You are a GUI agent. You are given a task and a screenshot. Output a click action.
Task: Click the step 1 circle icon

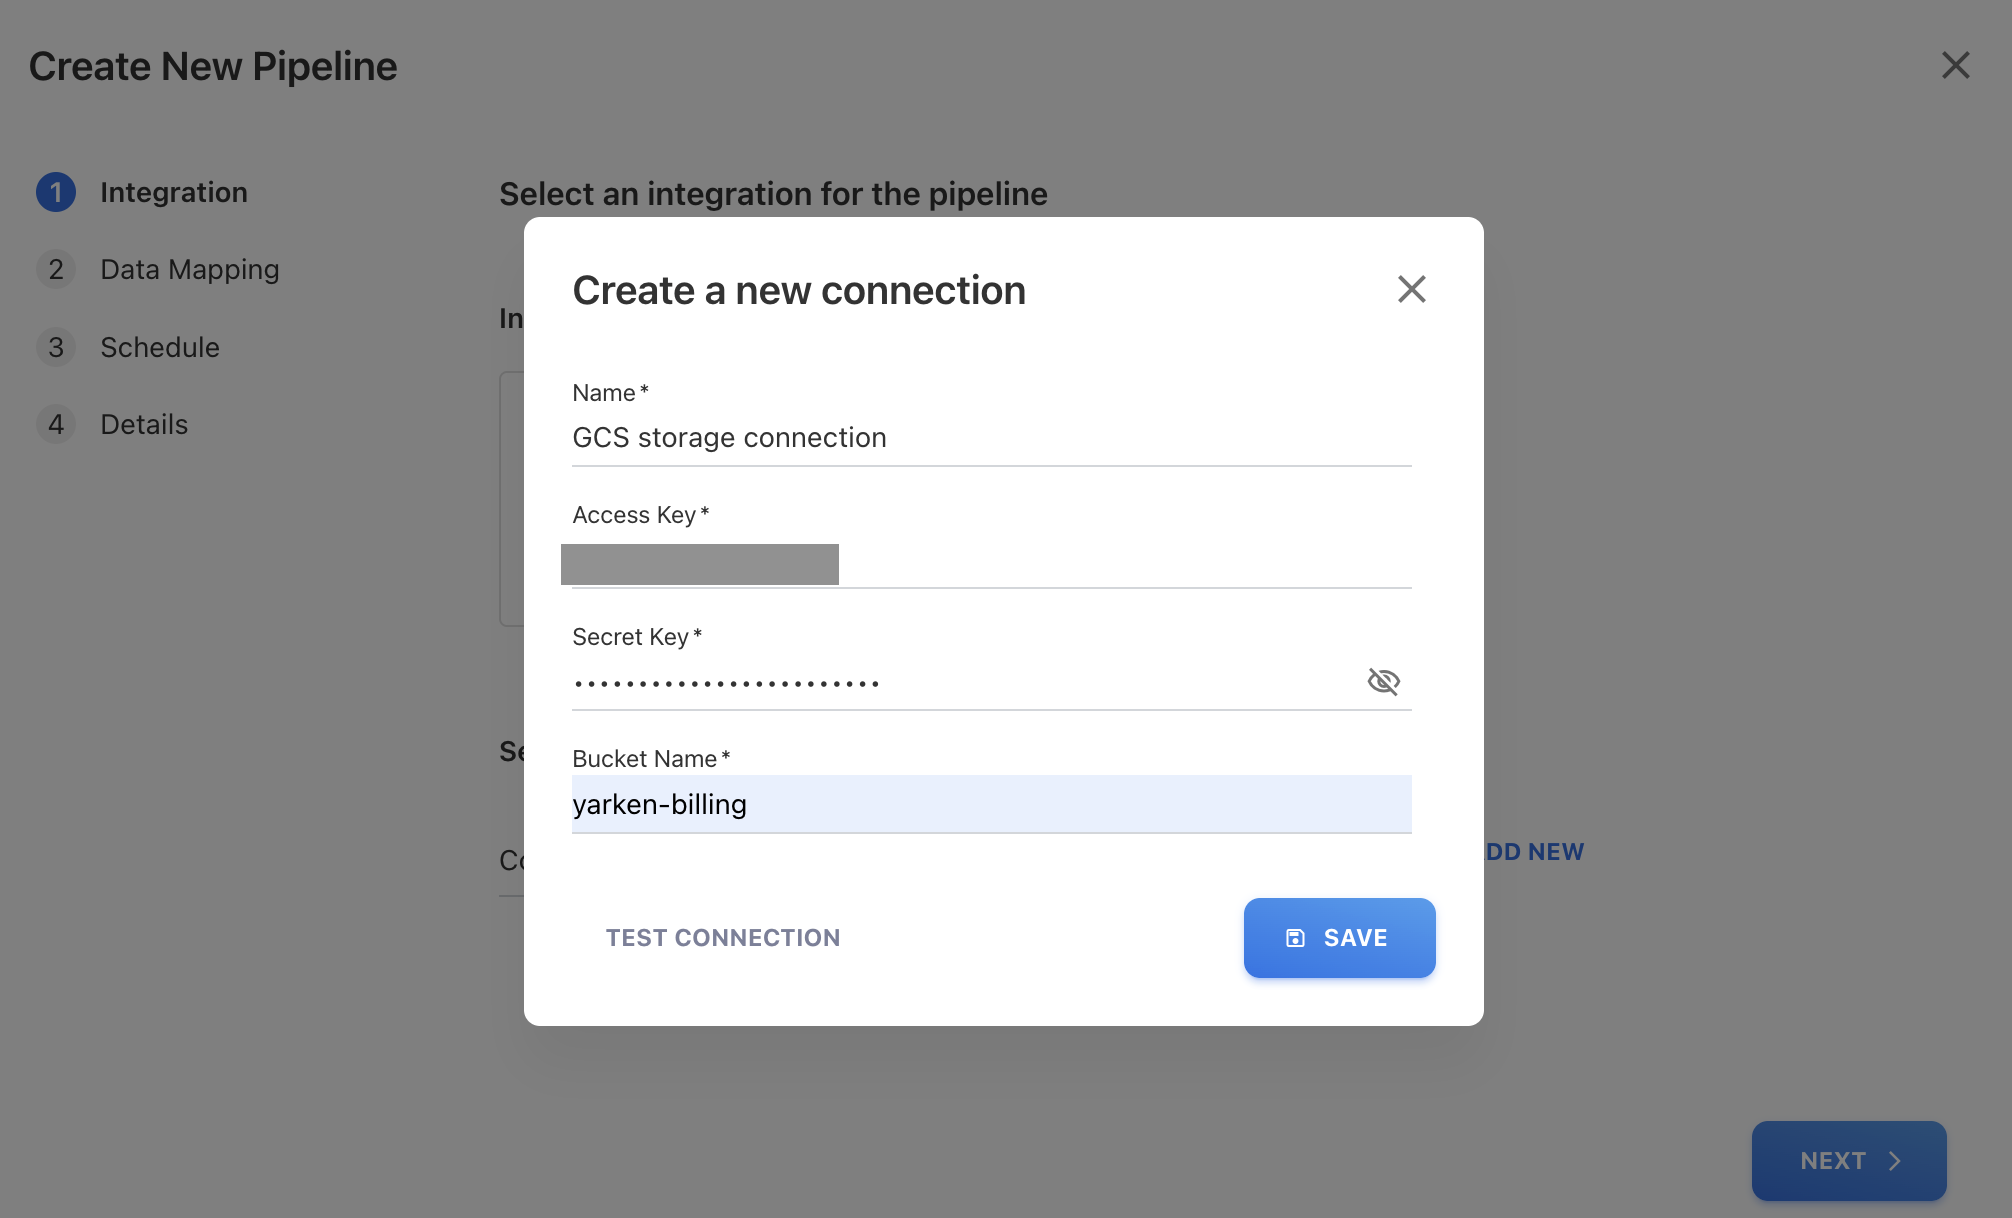(x=56, y=192)
